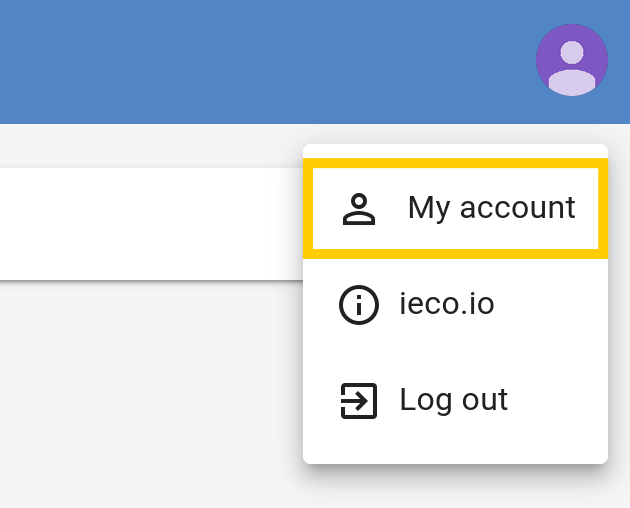Screen dimensions: 630x508
Task: Click the purple user avatar icon
Action: [572, 60]
